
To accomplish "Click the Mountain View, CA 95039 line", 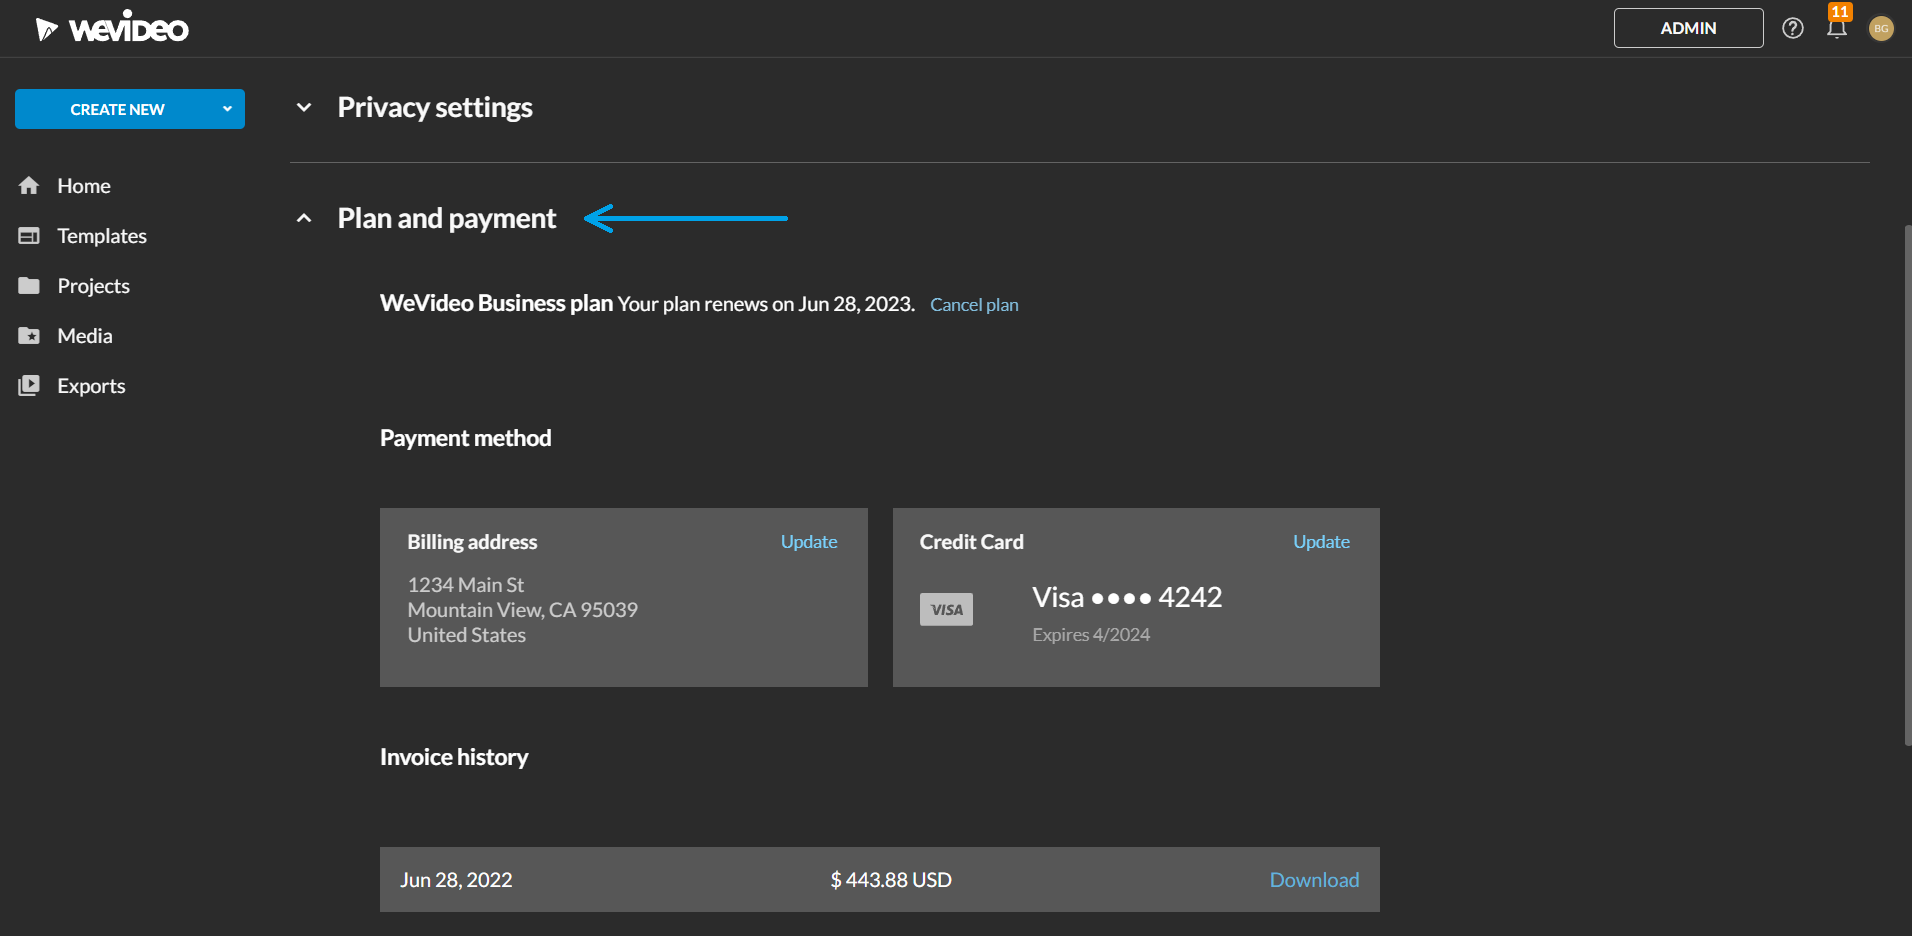I will click(x=522, y=610).
